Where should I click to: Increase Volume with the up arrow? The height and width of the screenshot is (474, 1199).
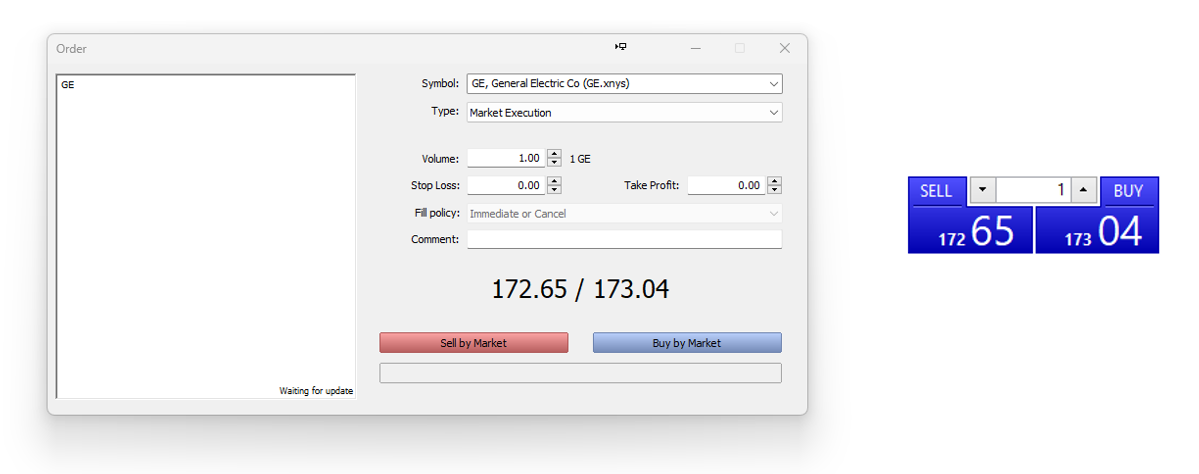(555, 154)
